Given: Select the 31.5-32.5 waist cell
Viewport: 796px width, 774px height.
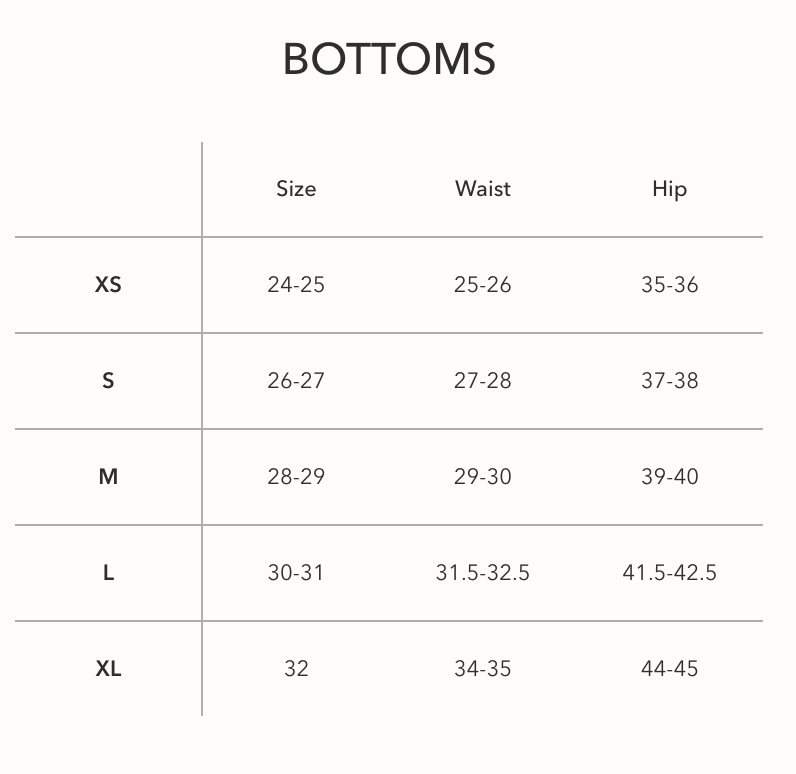Looking at the screenshot, I should click(x=483, y=573).
